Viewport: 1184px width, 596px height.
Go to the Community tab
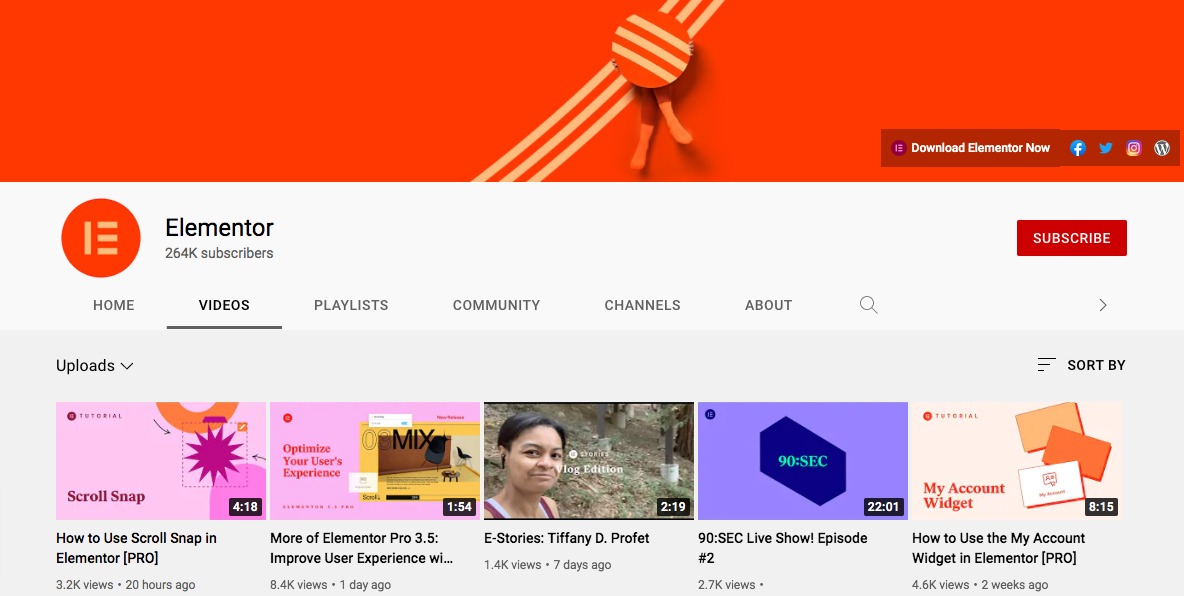point(496,305)
